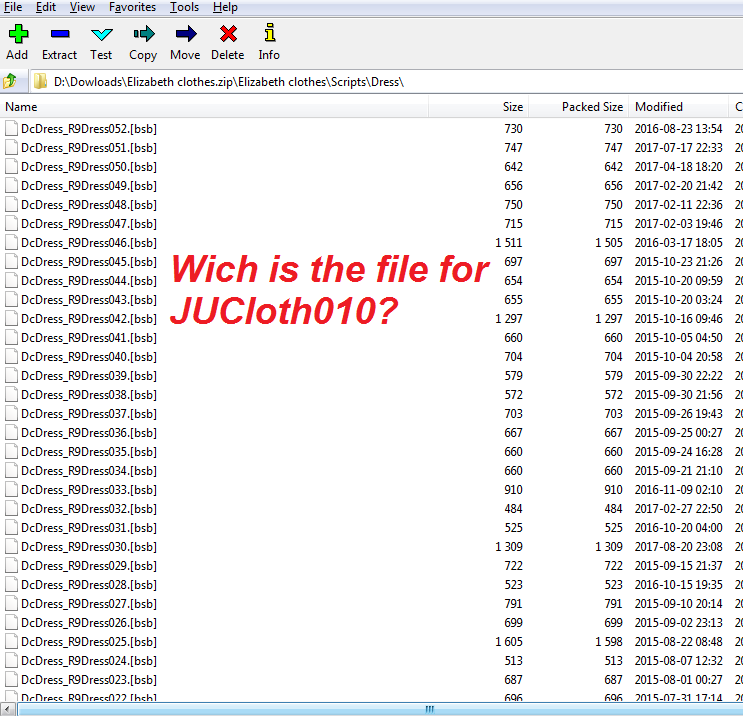Sort files by Name column
Image resolution: width=743 pixels, height=716 pixels.
(x=21, y=107)
